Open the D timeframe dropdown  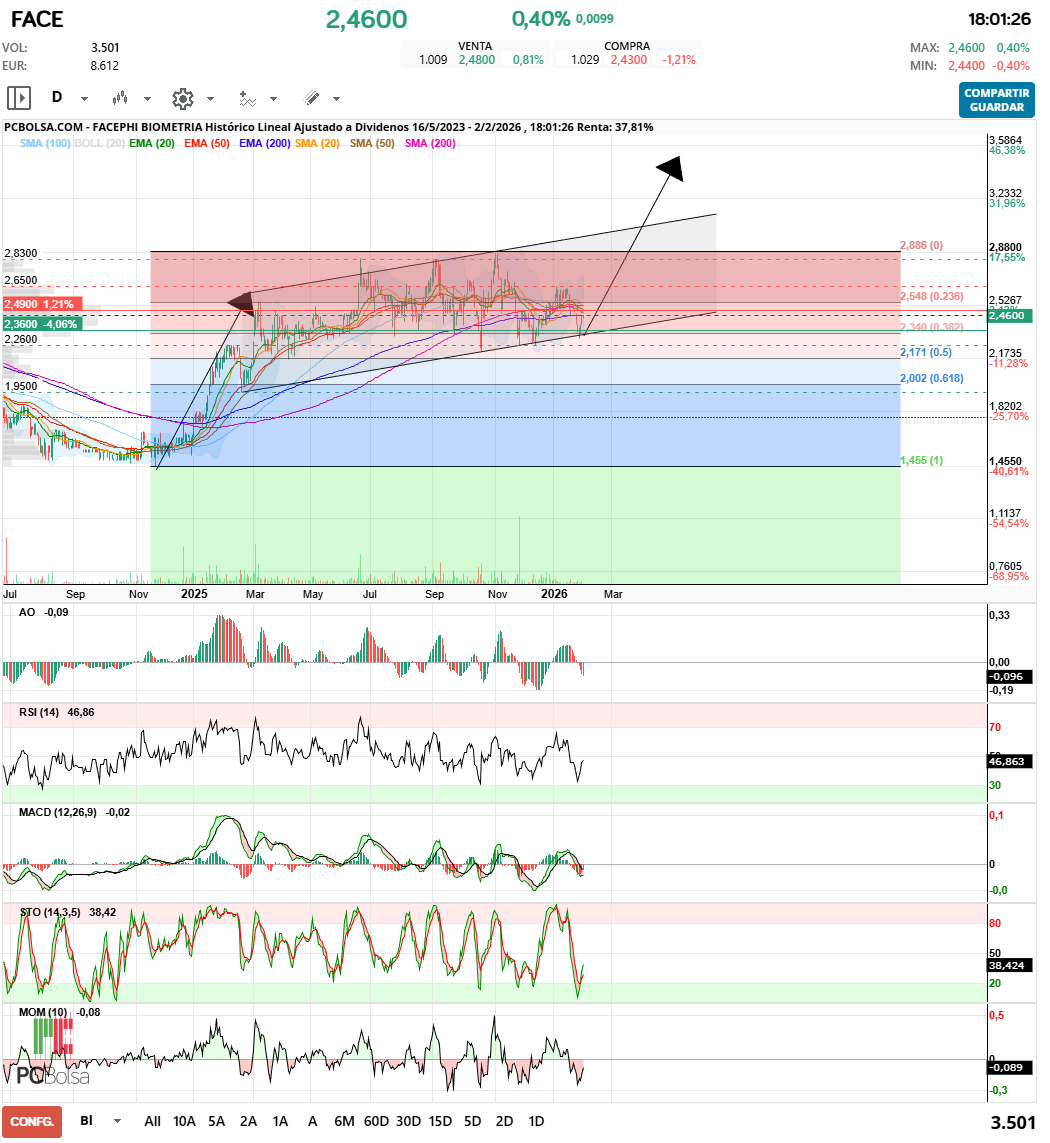tap(62, 97)
